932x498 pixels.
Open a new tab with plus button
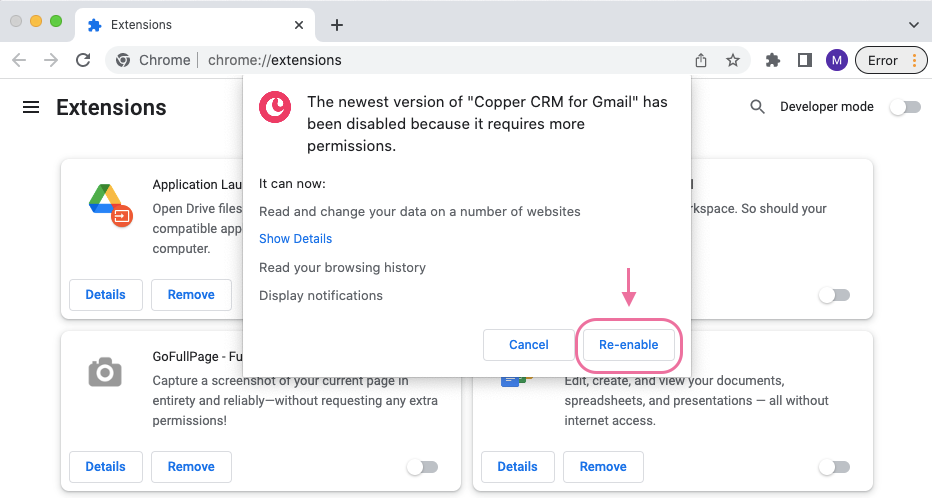pyautogui.click(x=337, y=25)
